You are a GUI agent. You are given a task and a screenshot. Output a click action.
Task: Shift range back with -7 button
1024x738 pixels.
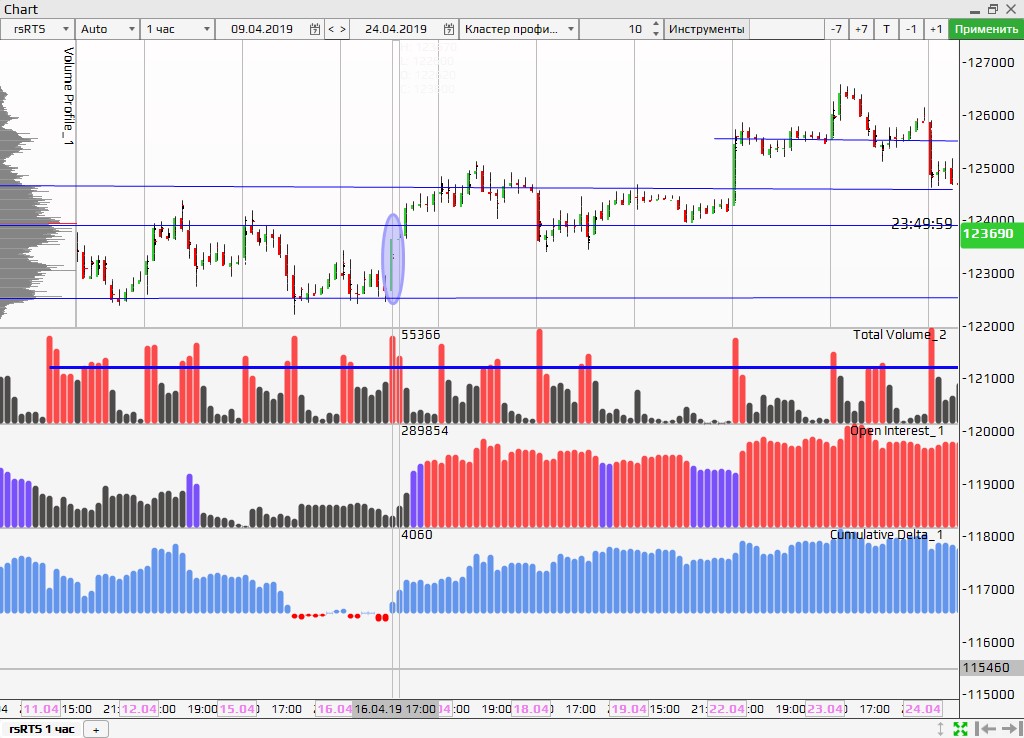[836, 29]
